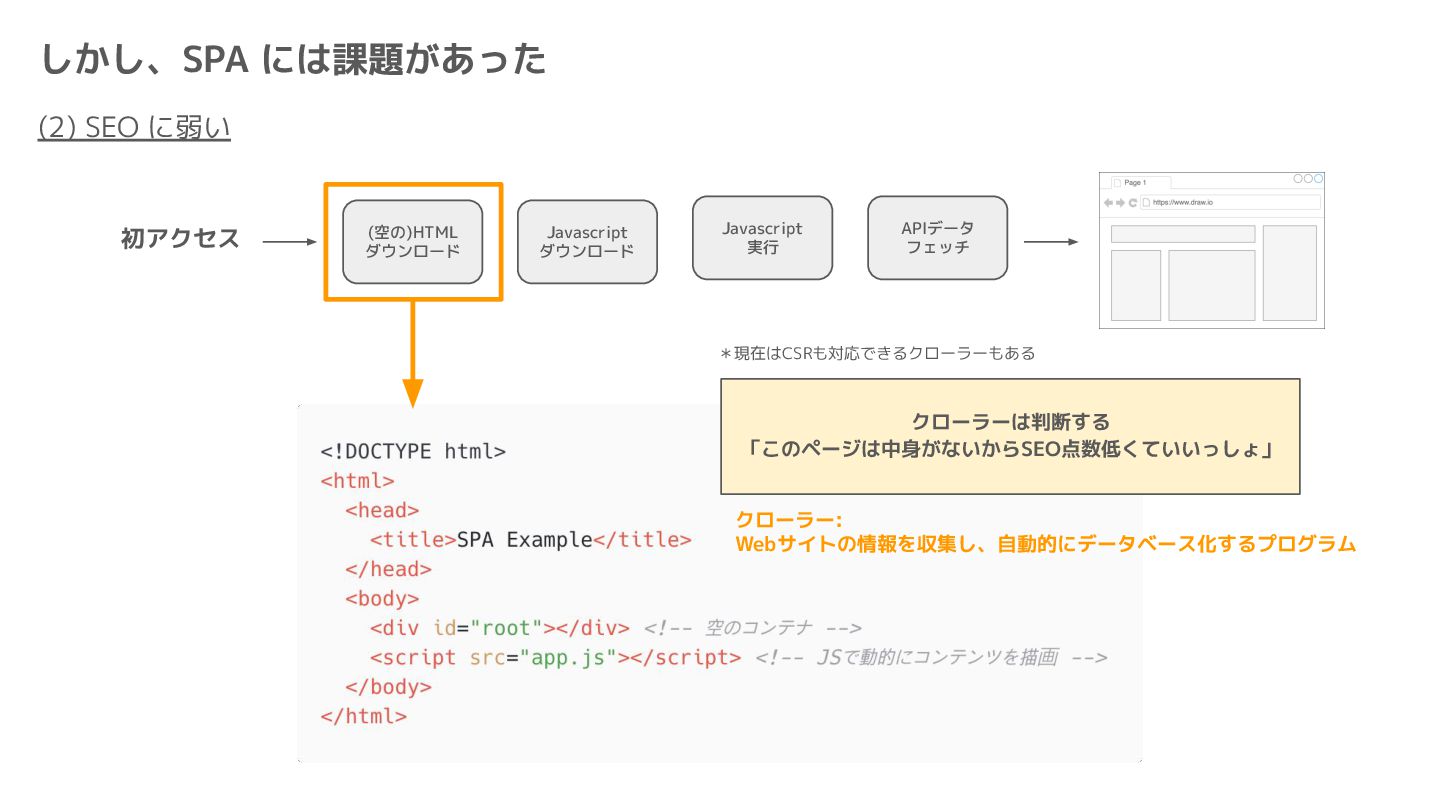Click the <title>SPA Example</title> line
This screenshot has height=810, width=1440.
point(530,540)
